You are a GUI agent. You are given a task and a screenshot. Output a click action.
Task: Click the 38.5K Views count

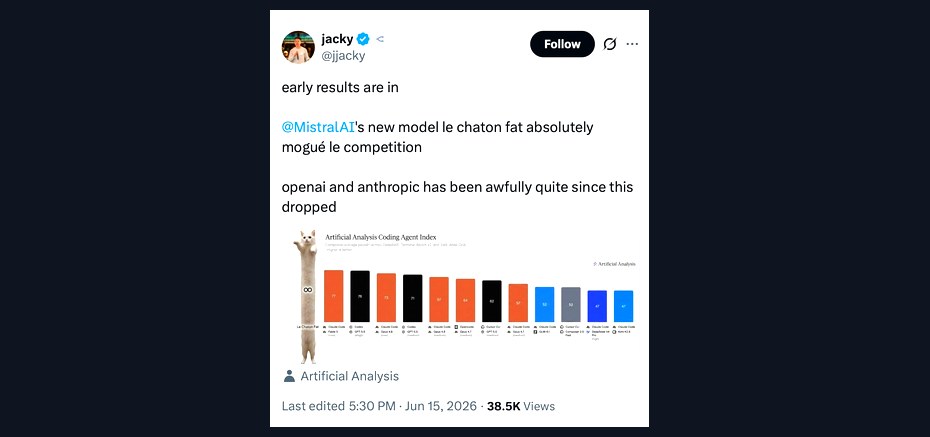point(521,406)
